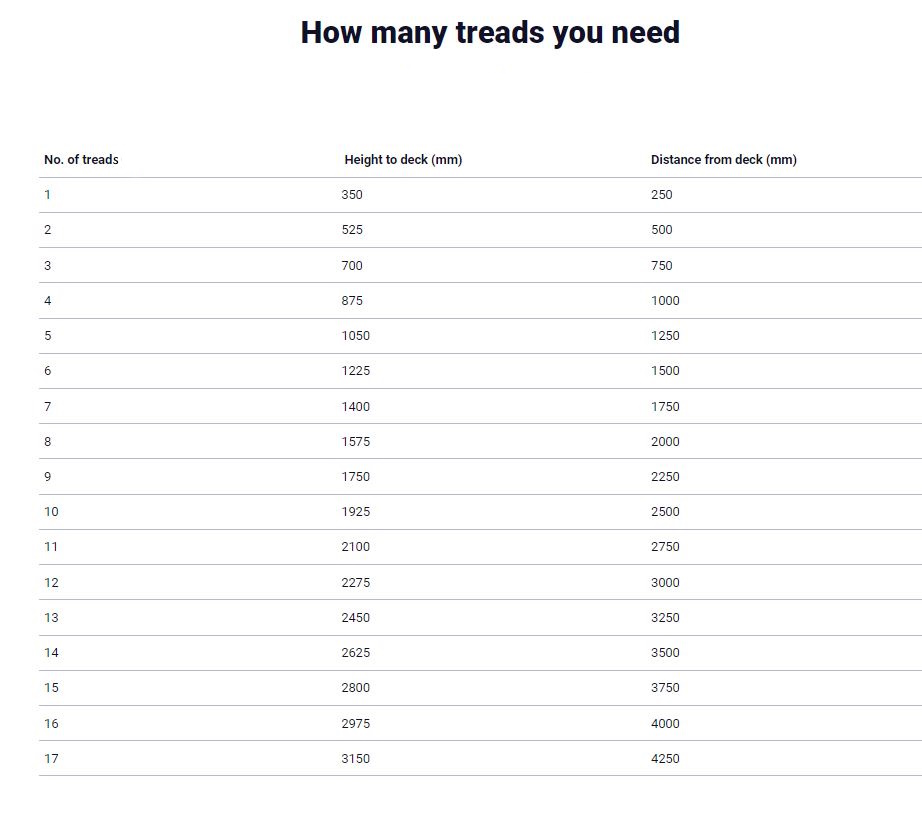This screenshot has height=813, width=922.
Task: Click tread number 7 in the first column
Action: tap(48, 407)
